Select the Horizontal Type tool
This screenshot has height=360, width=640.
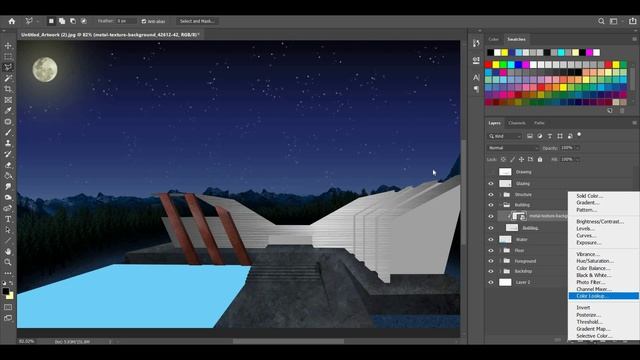[8, 219]
